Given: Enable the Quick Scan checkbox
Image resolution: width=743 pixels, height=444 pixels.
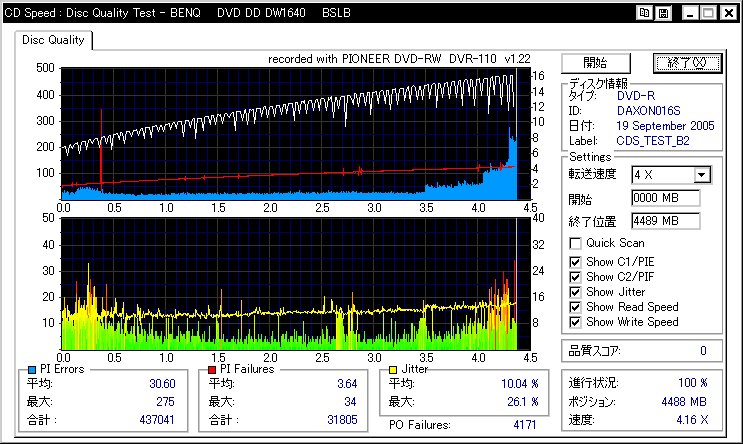Looking at the screenshot, I should [575, 243].
